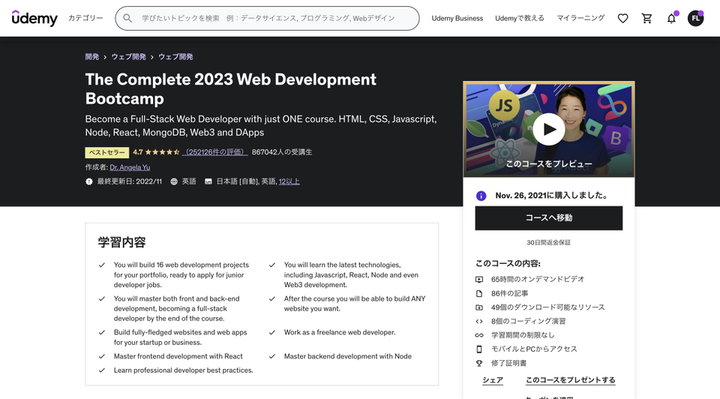Image resolution: width=720 pixels, height=399 pixels.
Task: Click the on-demand video icon
Action: (x=479, y=279)
